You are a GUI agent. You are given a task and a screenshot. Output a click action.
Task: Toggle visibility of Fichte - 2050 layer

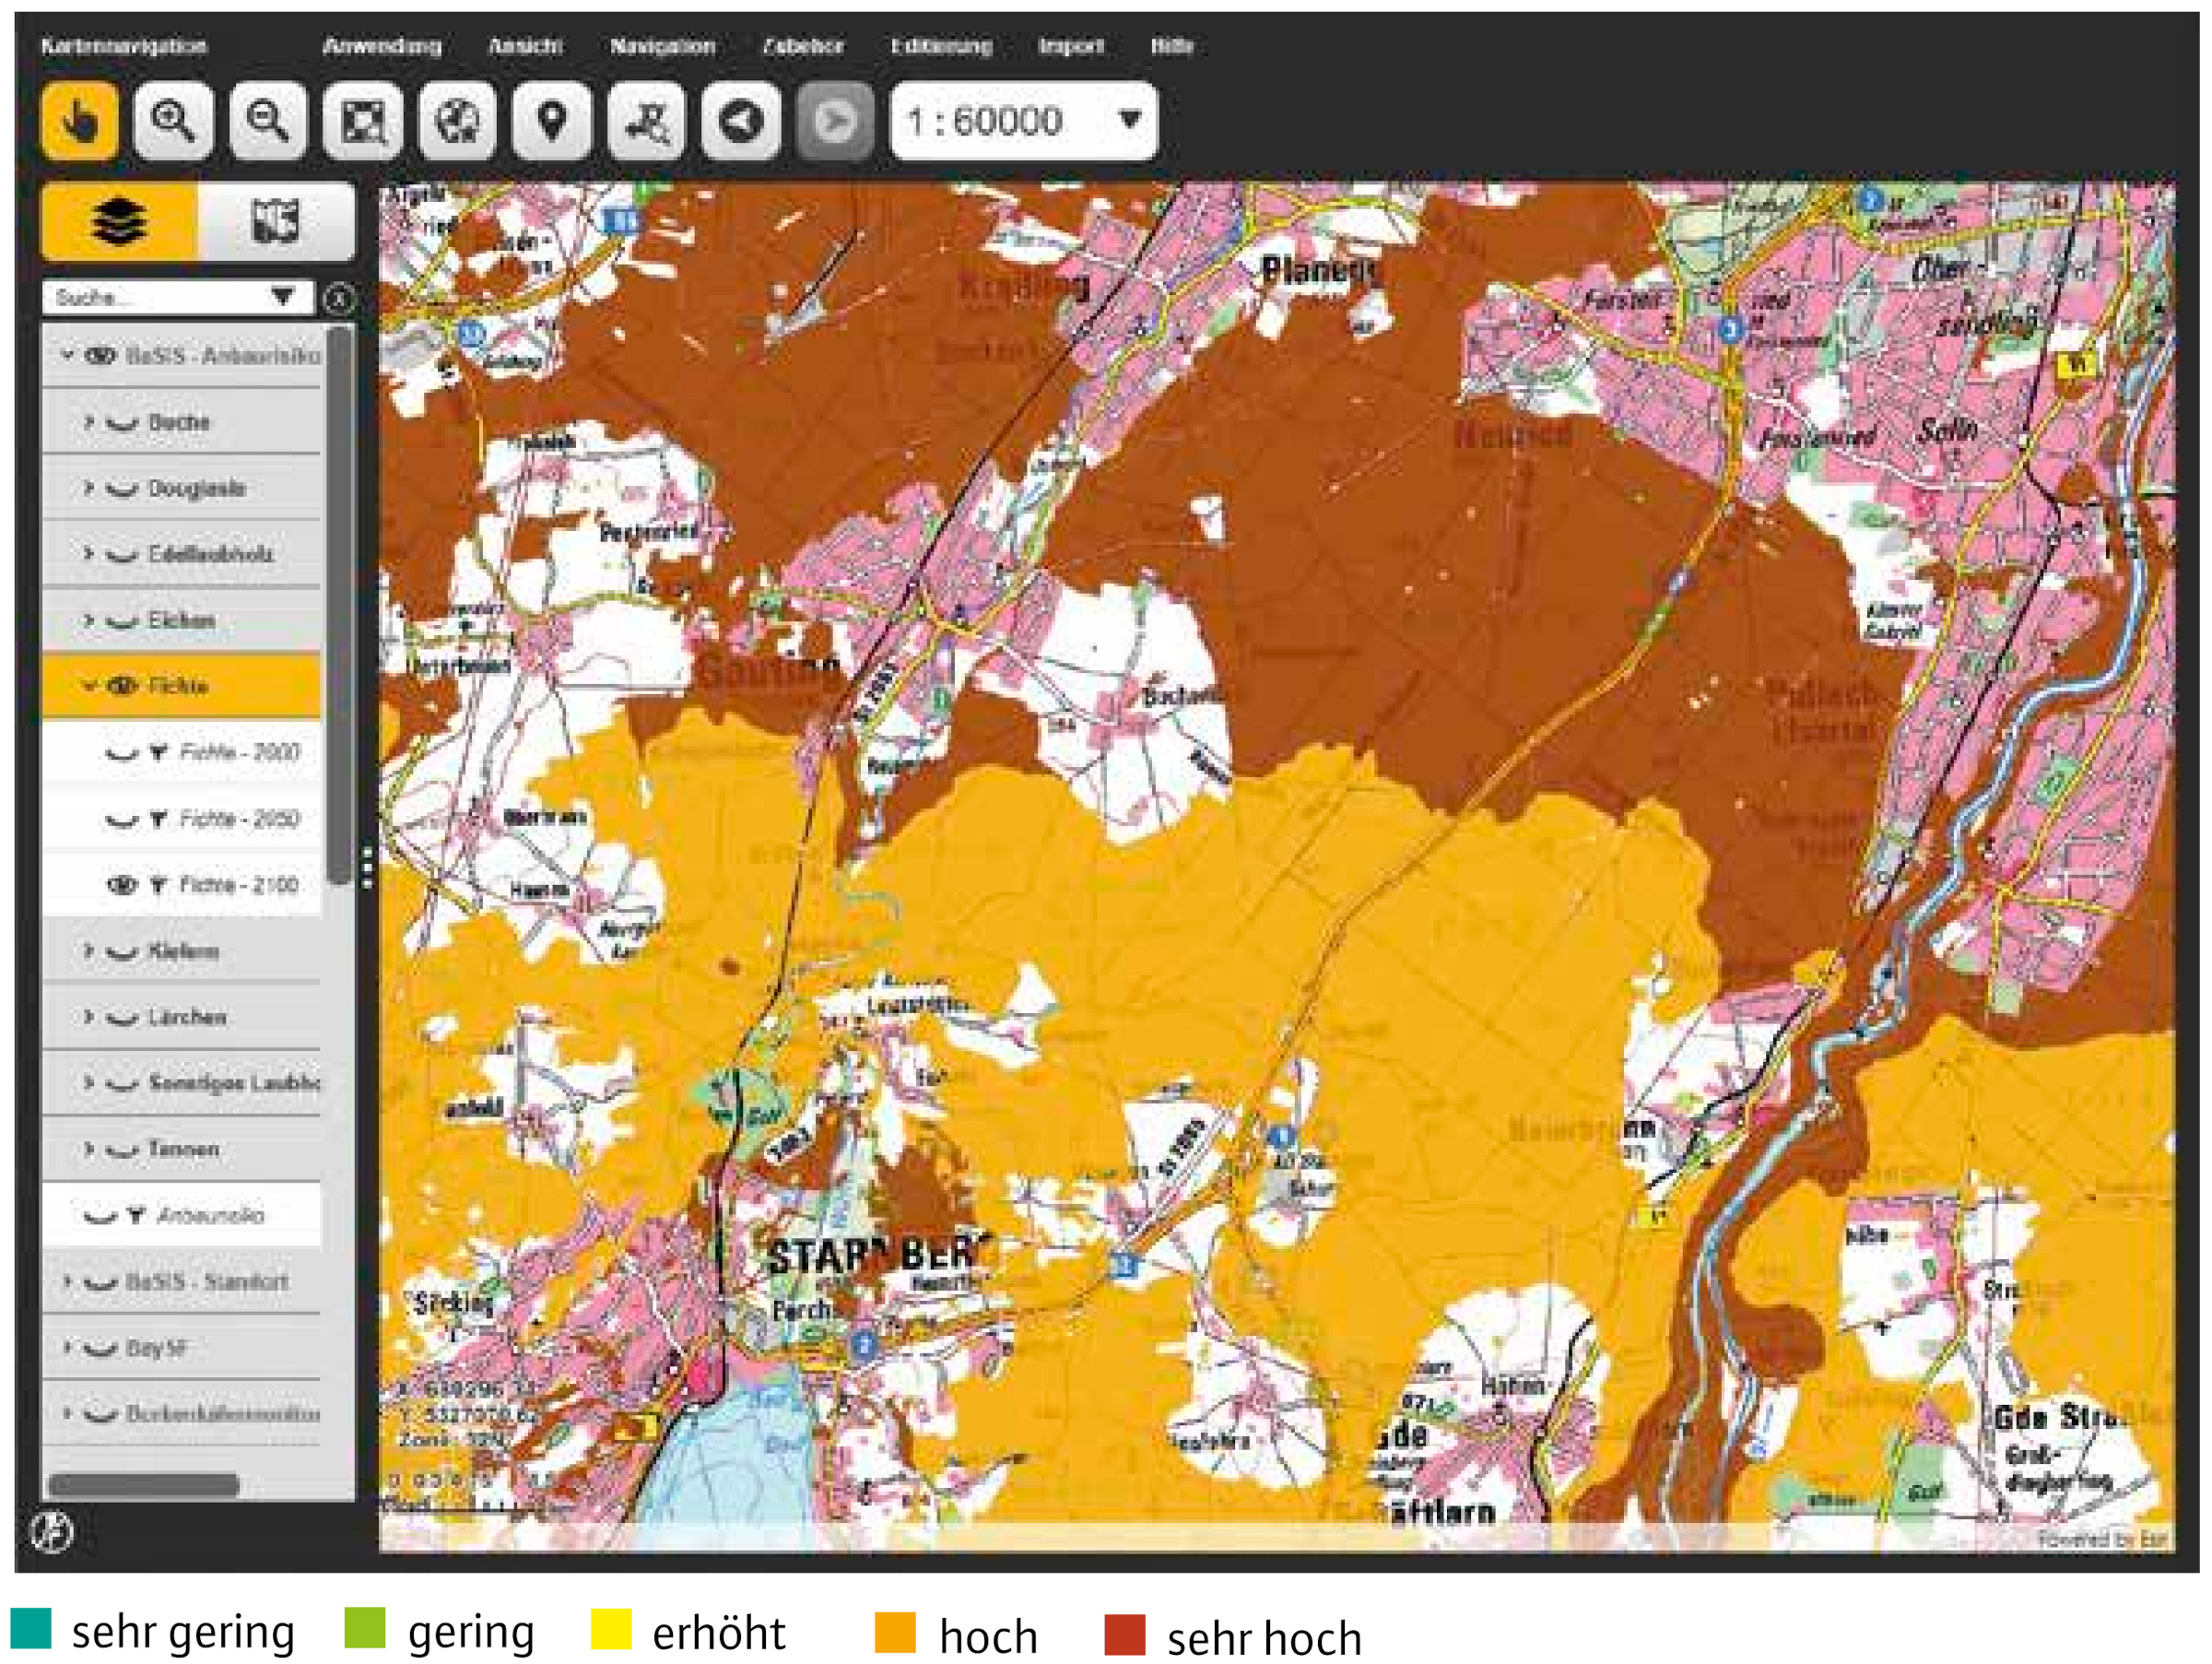click(x=121, y=820)
